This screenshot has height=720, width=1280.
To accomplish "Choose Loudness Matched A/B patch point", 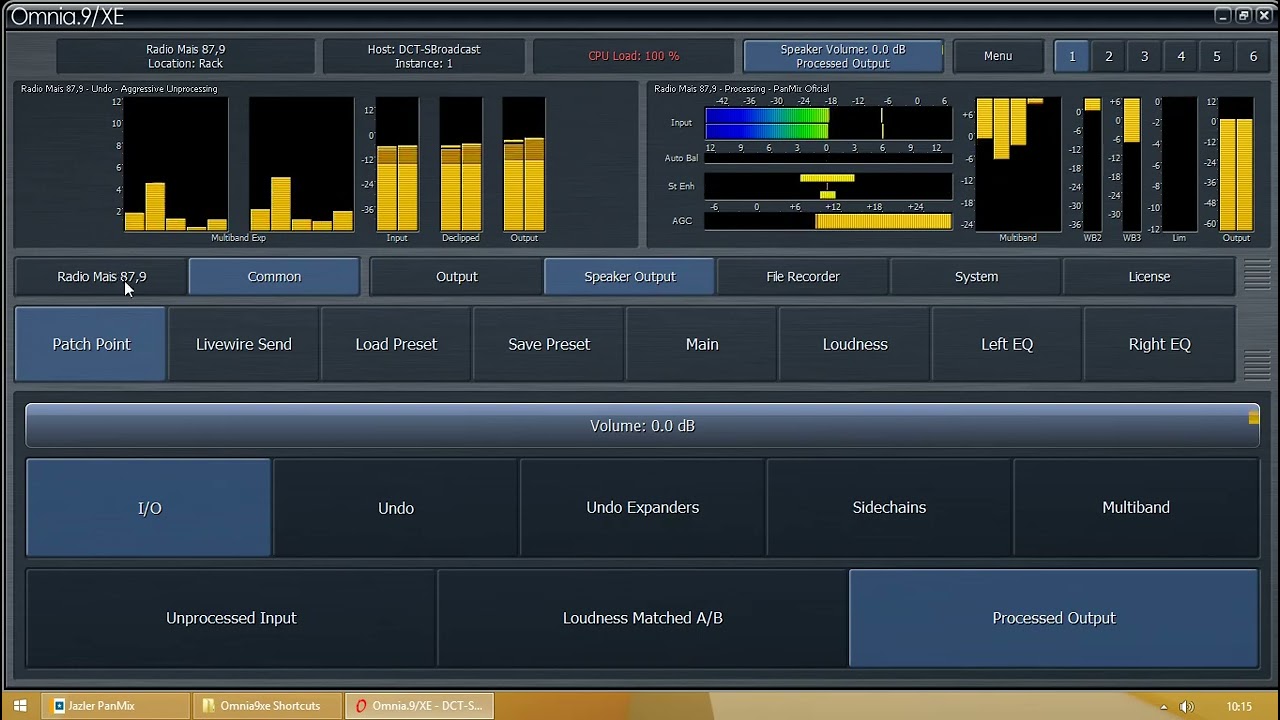I will coord(642,618).
